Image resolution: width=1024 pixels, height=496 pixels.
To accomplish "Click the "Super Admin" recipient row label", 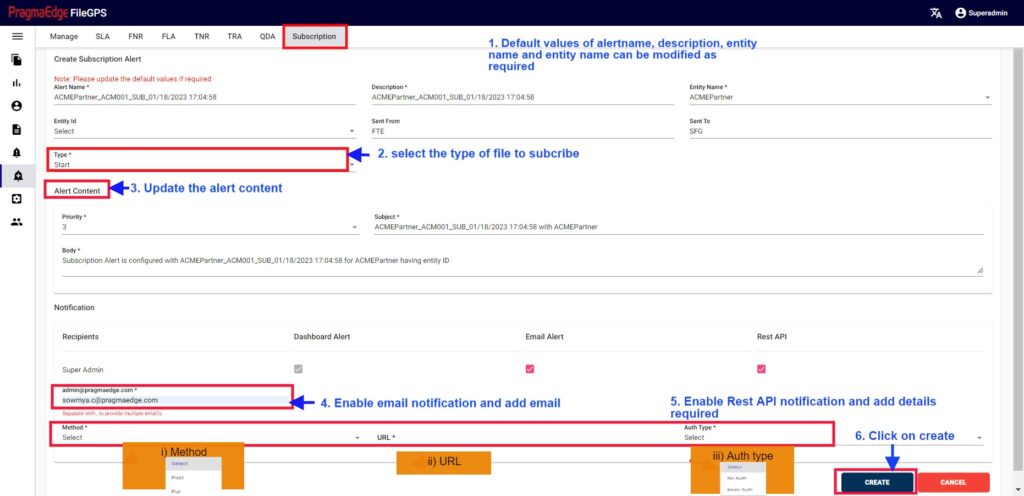I will click(x=82, y=369).
